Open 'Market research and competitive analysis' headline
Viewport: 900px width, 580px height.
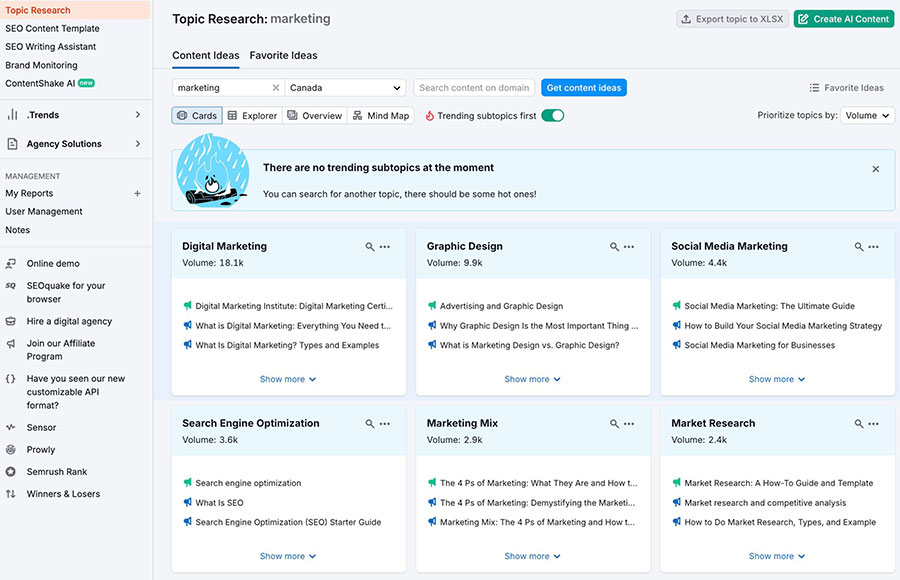765,502
